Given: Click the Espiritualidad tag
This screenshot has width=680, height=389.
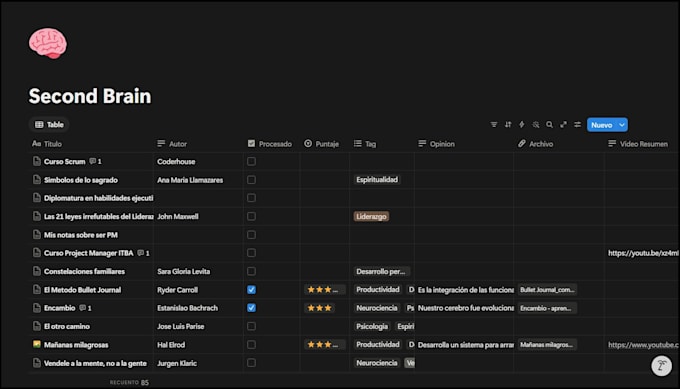Looking at the screenshot, I should (377, 180).
